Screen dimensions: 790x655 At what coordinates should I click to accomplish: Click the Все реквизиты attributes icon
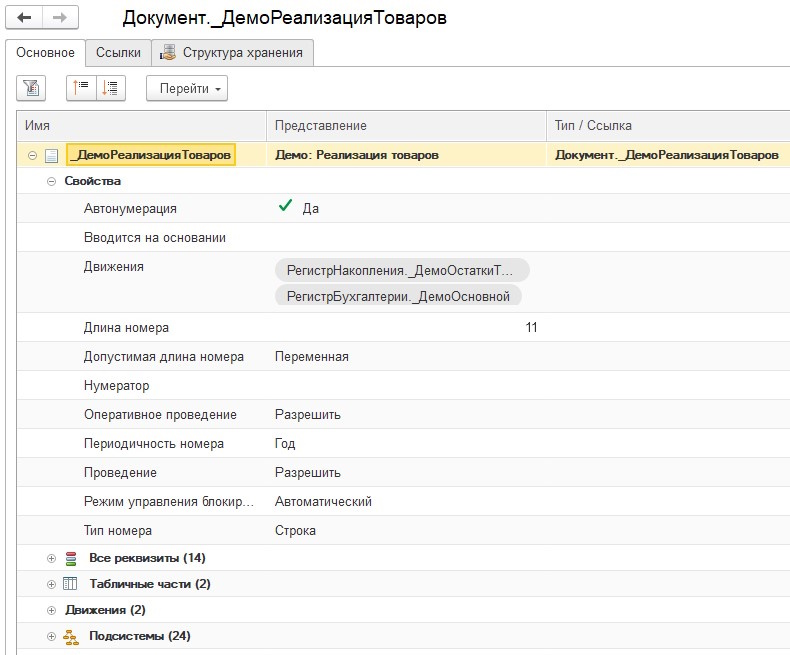71,558
